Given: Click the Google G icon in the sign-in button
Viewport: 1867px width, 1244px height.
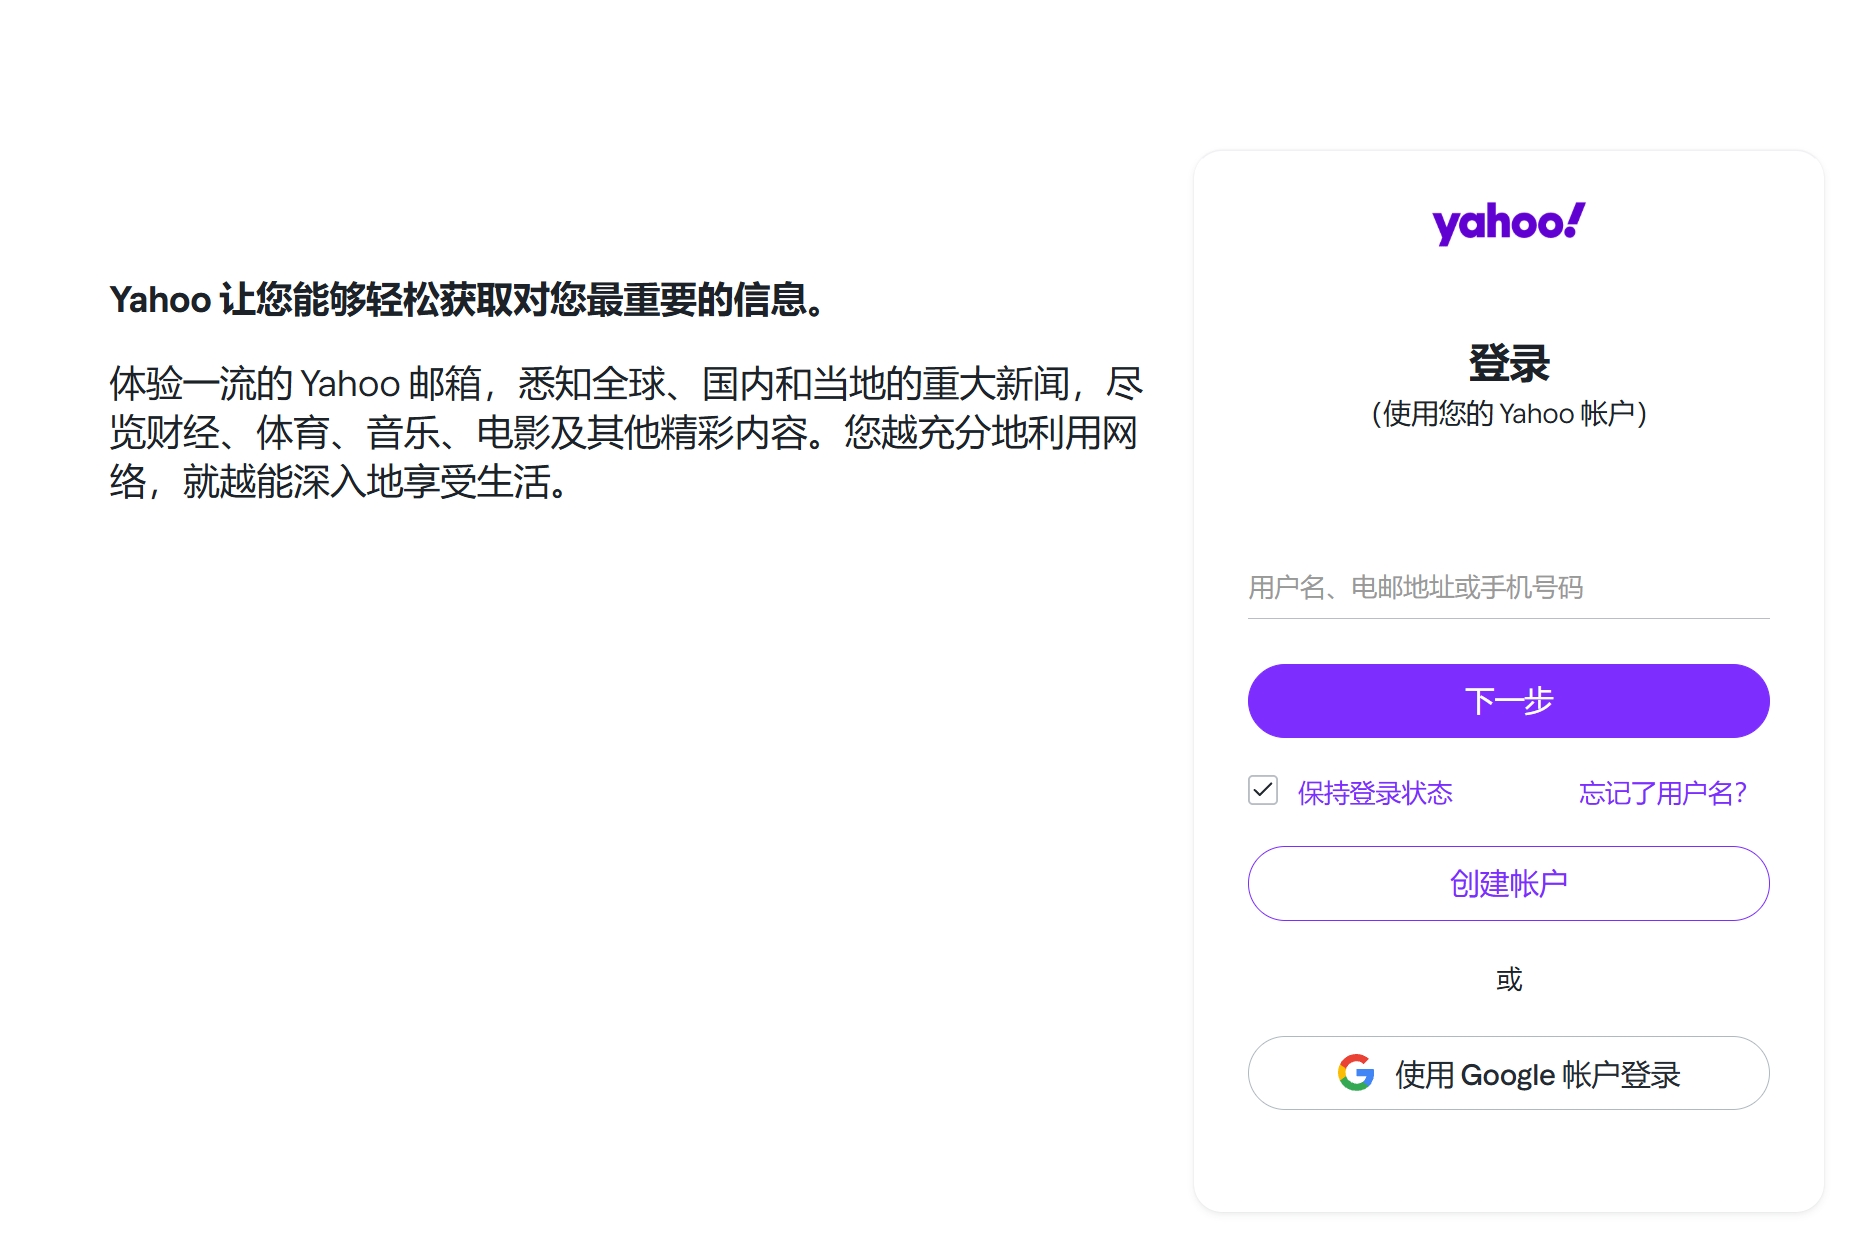Looking at the screenshot, I should coord(1355,1073).
